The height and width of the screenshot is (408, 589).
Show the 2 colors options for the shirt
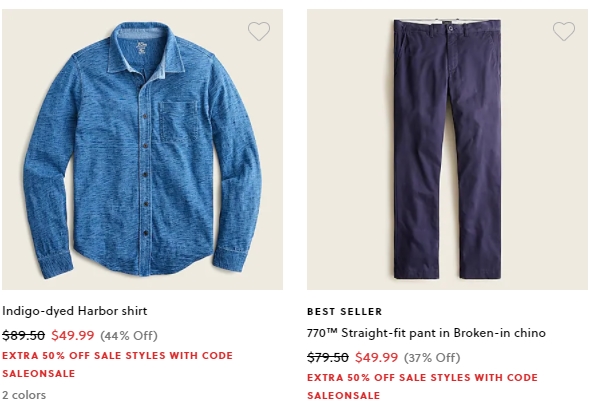(24, 395)
